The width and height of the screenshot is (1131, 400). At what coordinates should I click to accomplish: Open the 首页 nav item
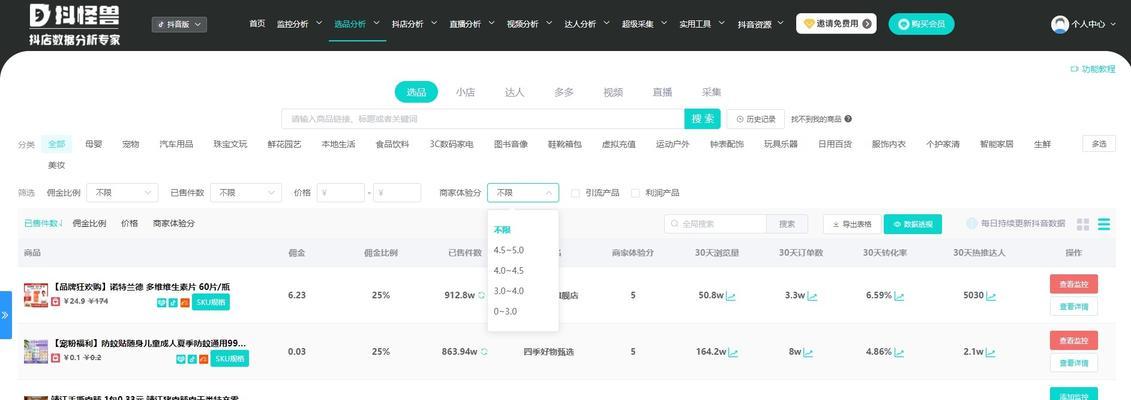(x=257, y=24)
